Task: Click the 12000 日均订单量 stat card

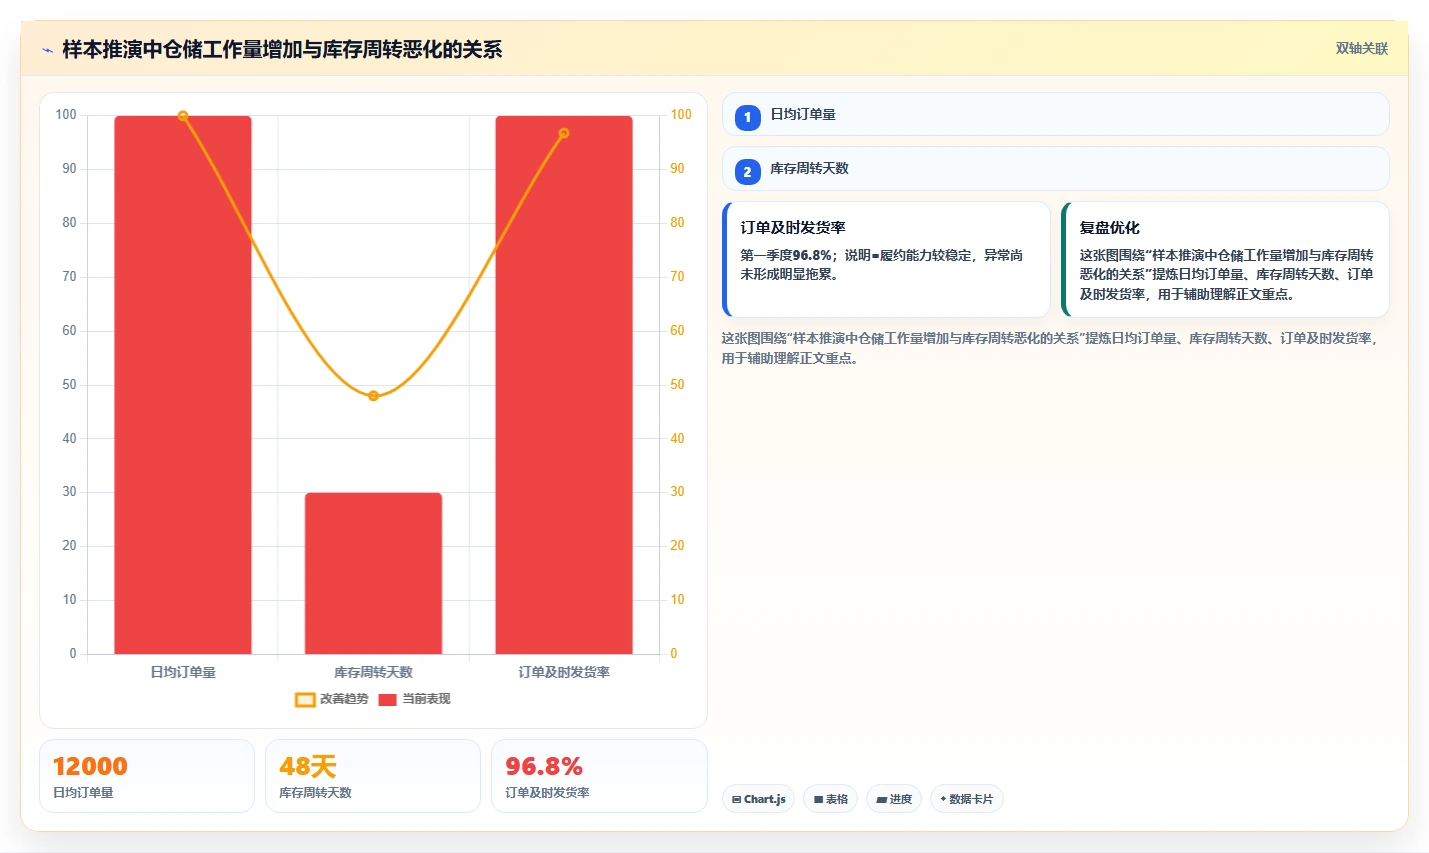Action: (x=147, y=776)
